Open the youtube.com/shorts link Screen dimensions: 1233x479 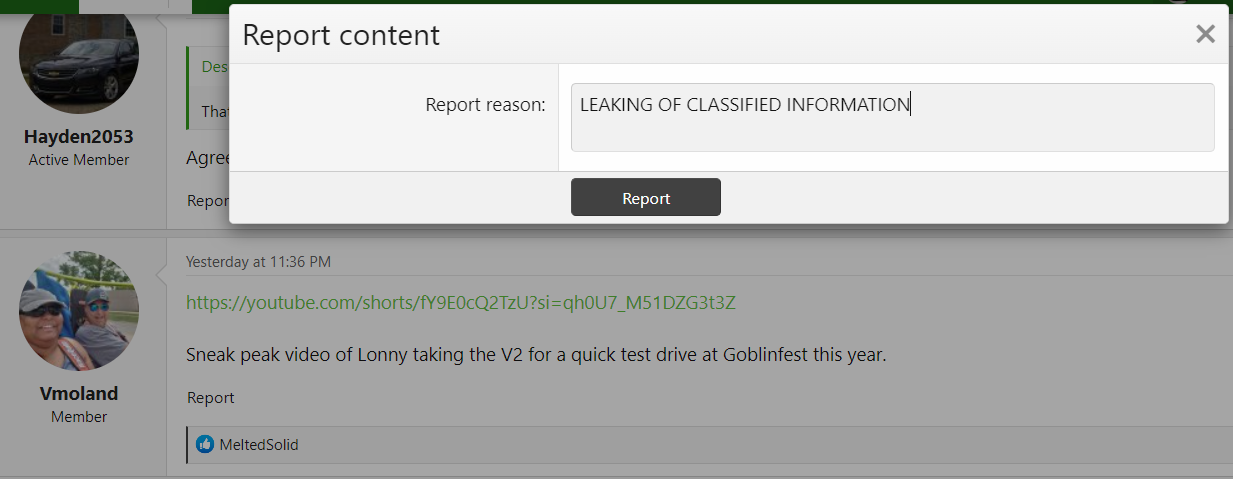461,302
